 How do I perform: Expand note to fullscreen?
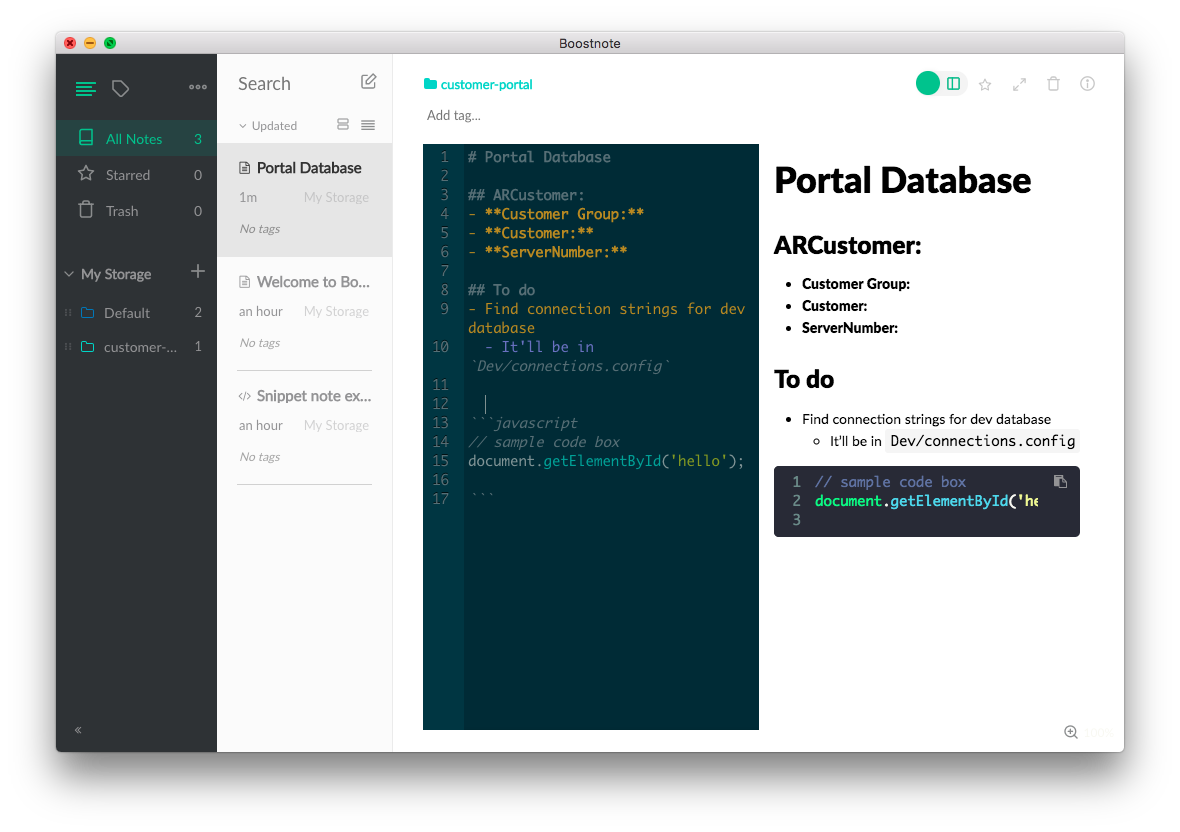click(1020, 84)
